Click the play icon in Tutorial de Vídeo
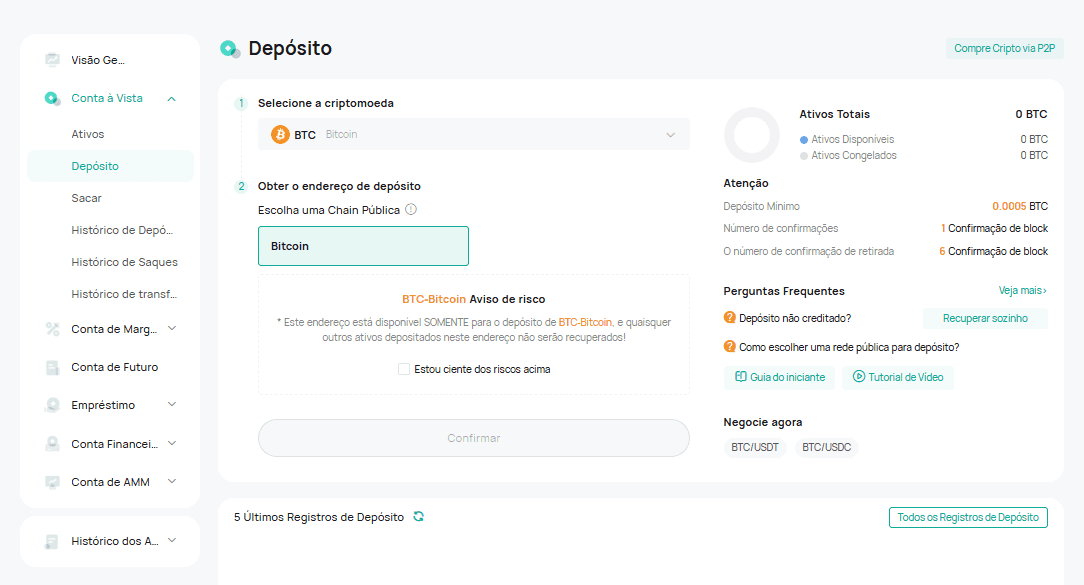This screenshot has width=1084, height=585. tap(859, 377)
